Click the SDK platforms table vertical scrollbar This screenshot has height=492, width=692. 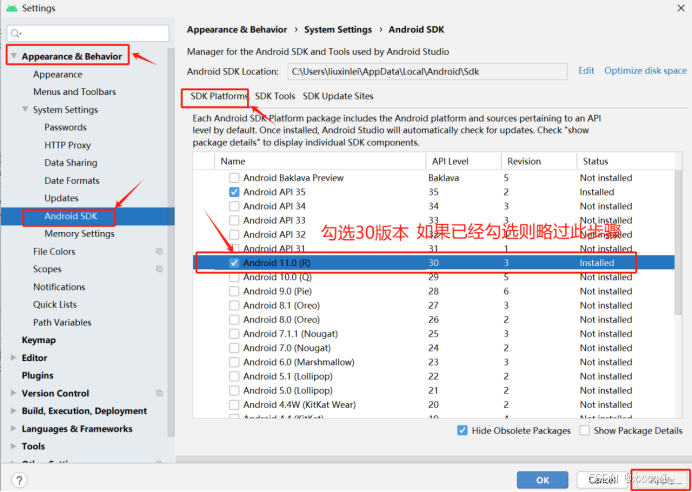tap(679, 243)
